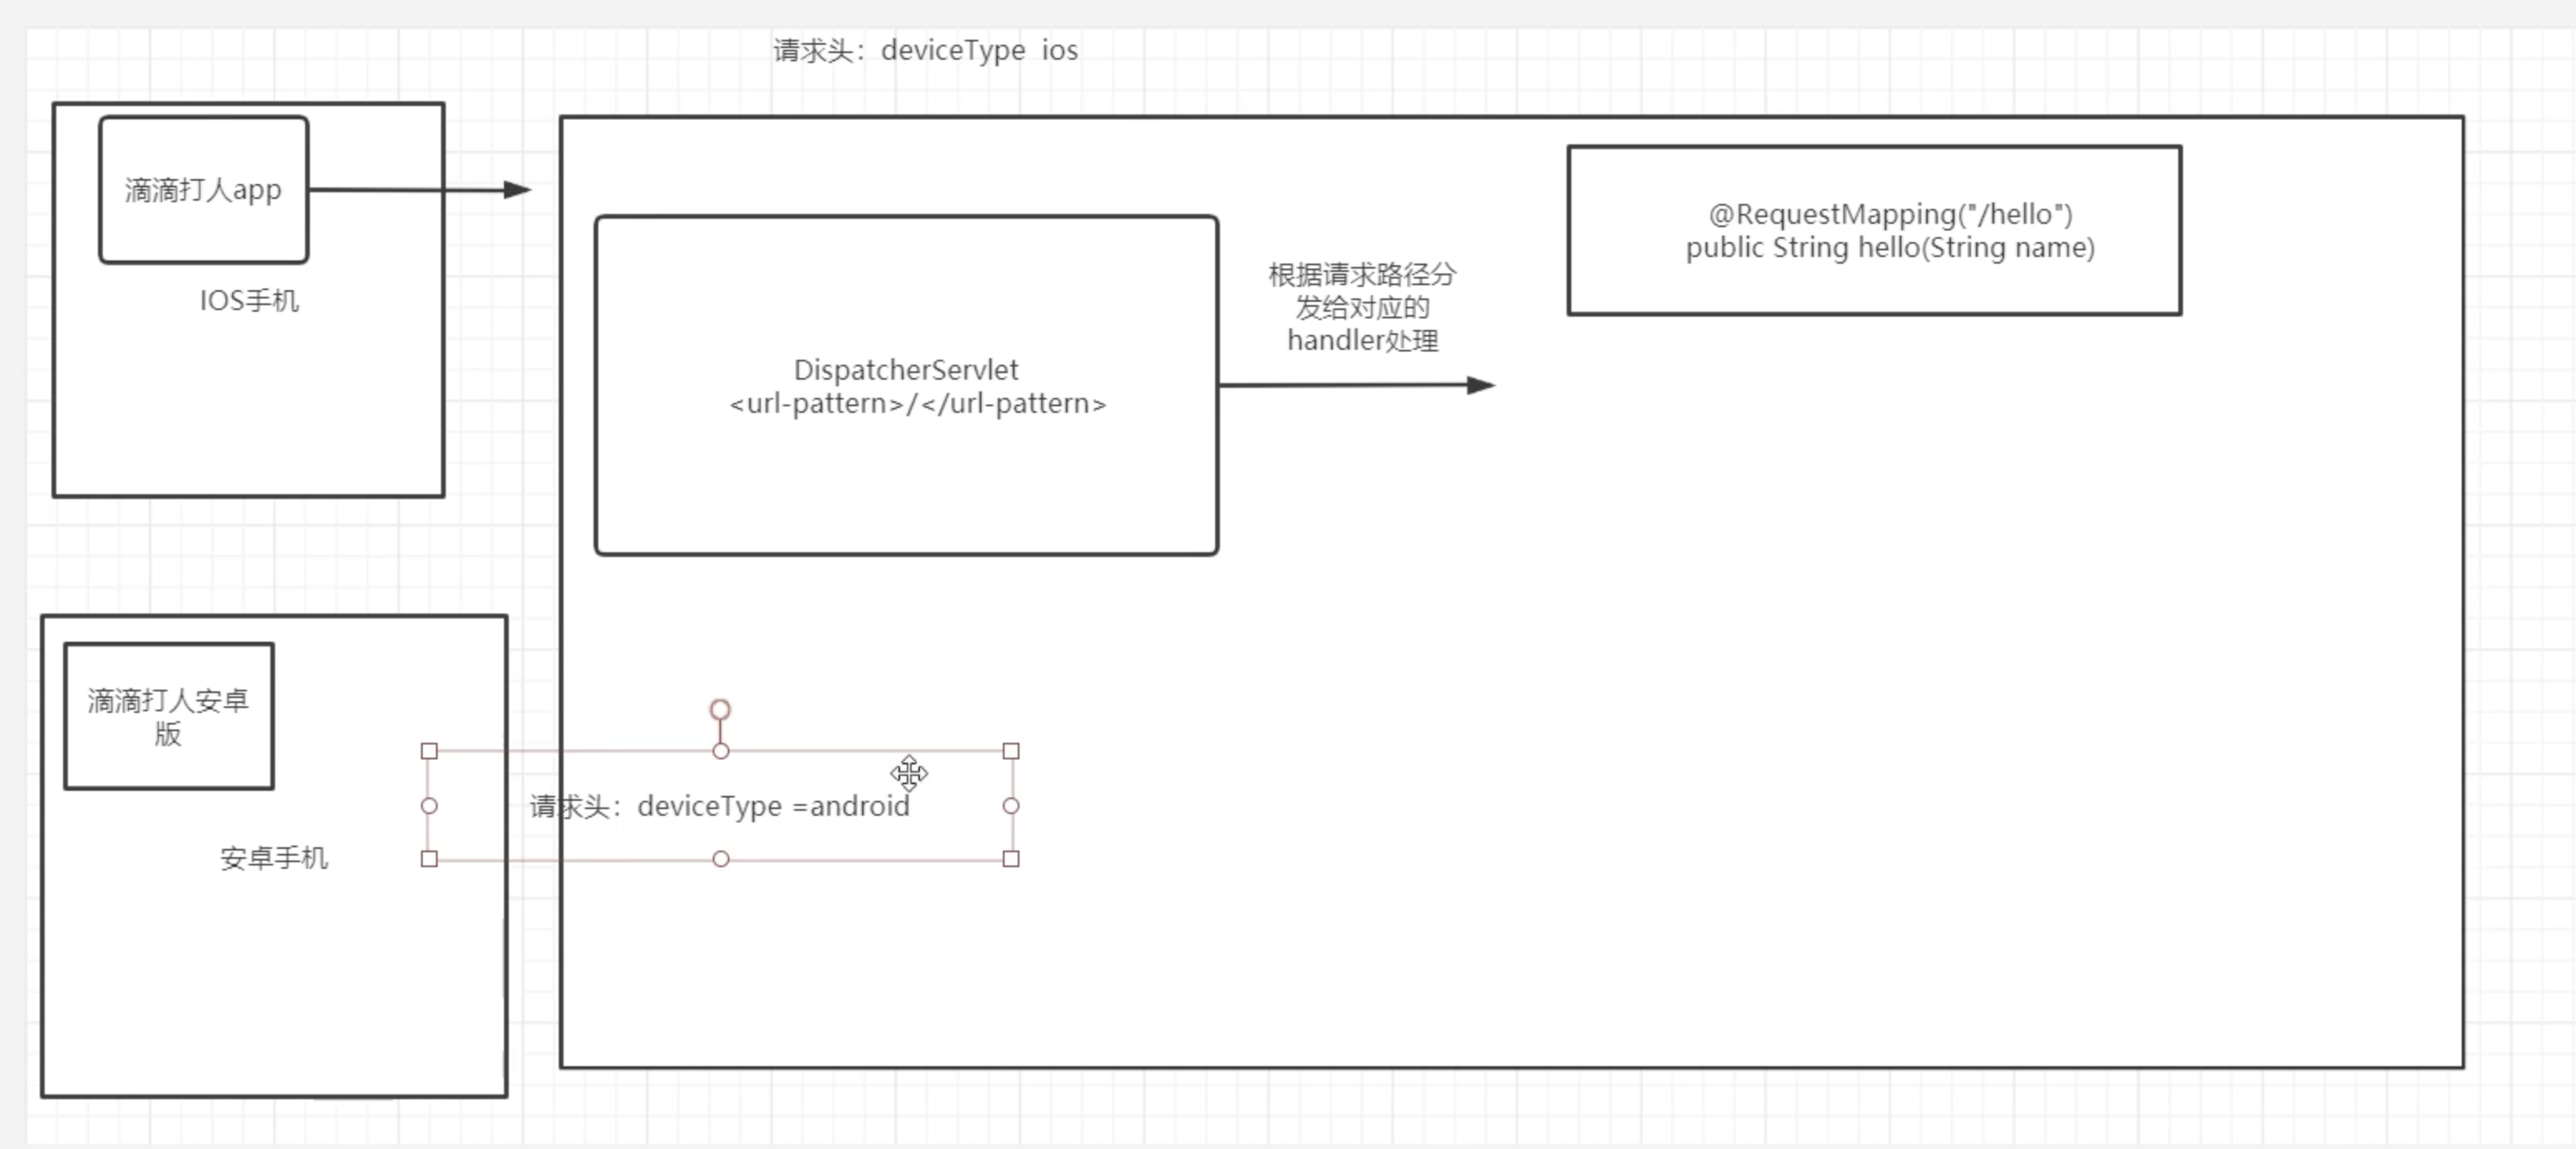The width and height of the screenshot is (2576, 1149).
Task: Select the 滴滴打人app rounded box
Action: 203,190
